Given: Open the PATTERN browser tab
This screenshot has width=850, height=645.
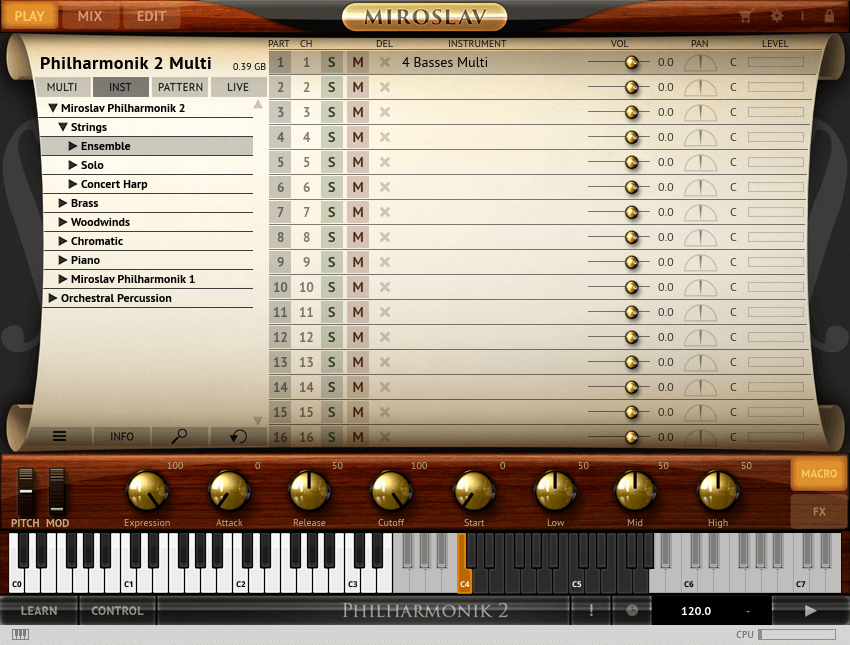Looking at the screenshot, I should [181, 87].
